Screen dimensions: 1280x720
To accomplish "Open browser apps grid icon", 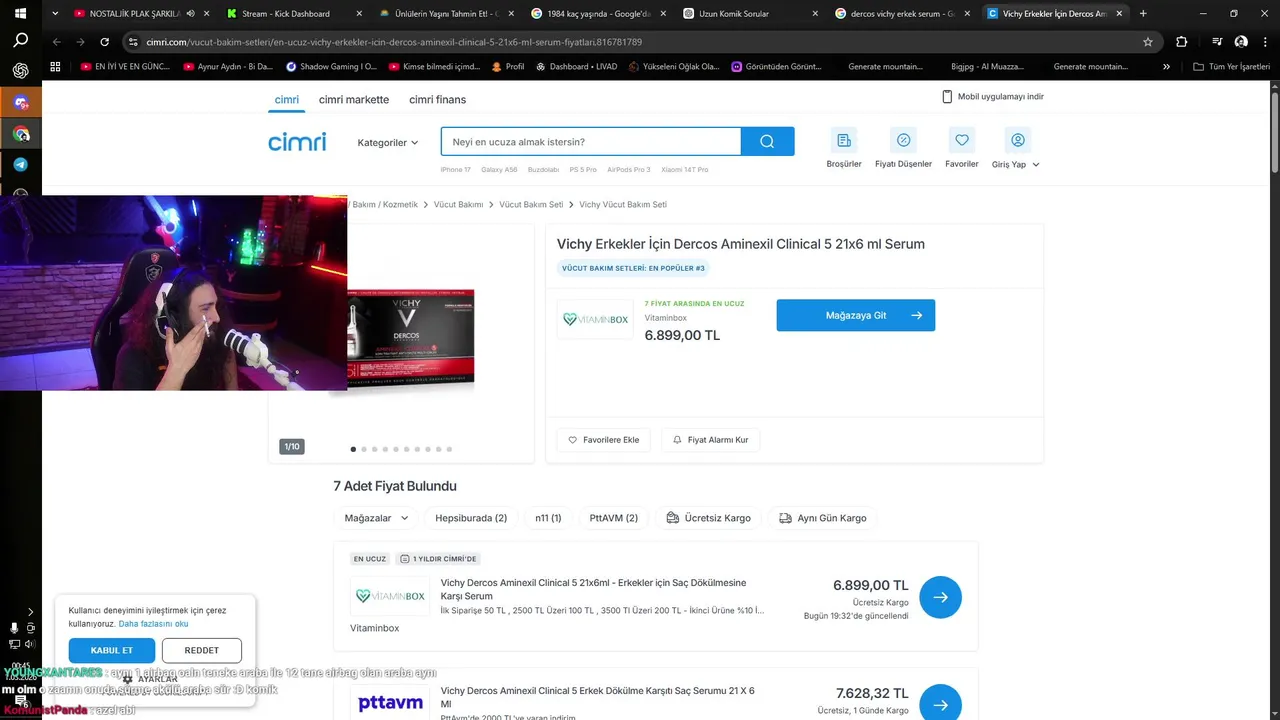I will pyautogui.click(x=56, y=67).
